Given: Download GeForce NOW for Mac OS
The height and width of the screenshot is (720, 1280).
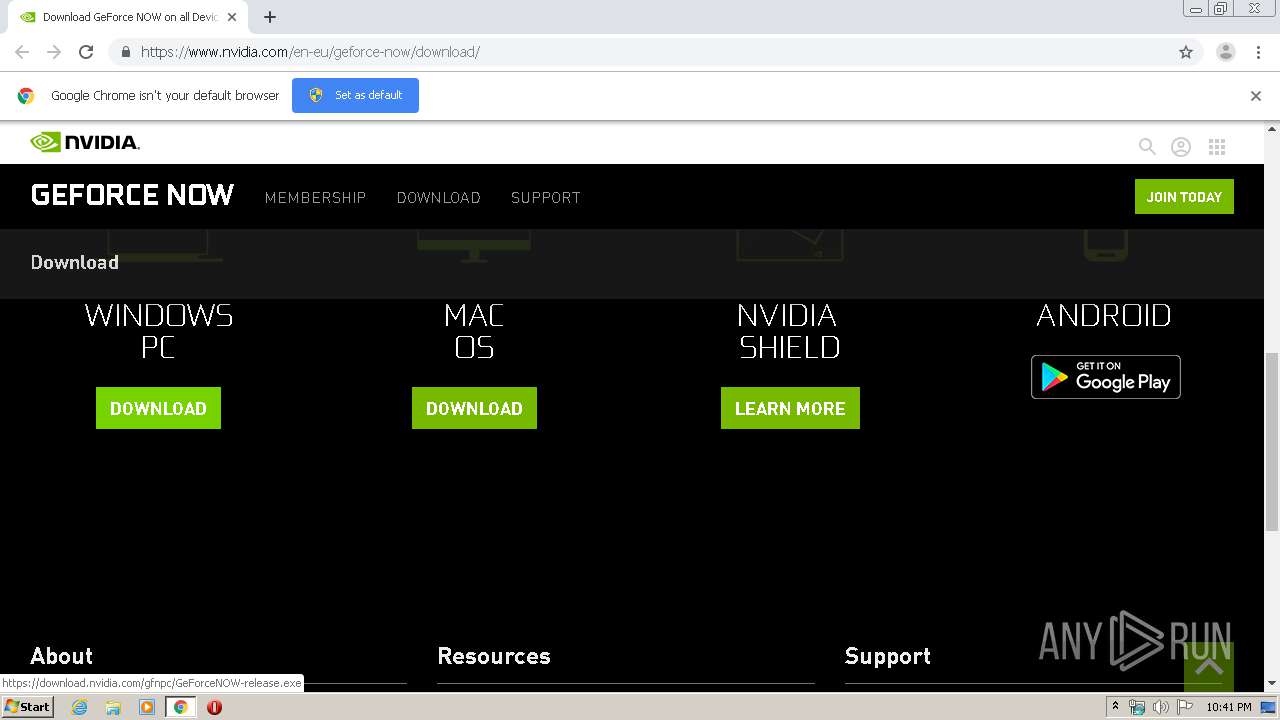Looking at the screenshot, I should tap(474, 408).
